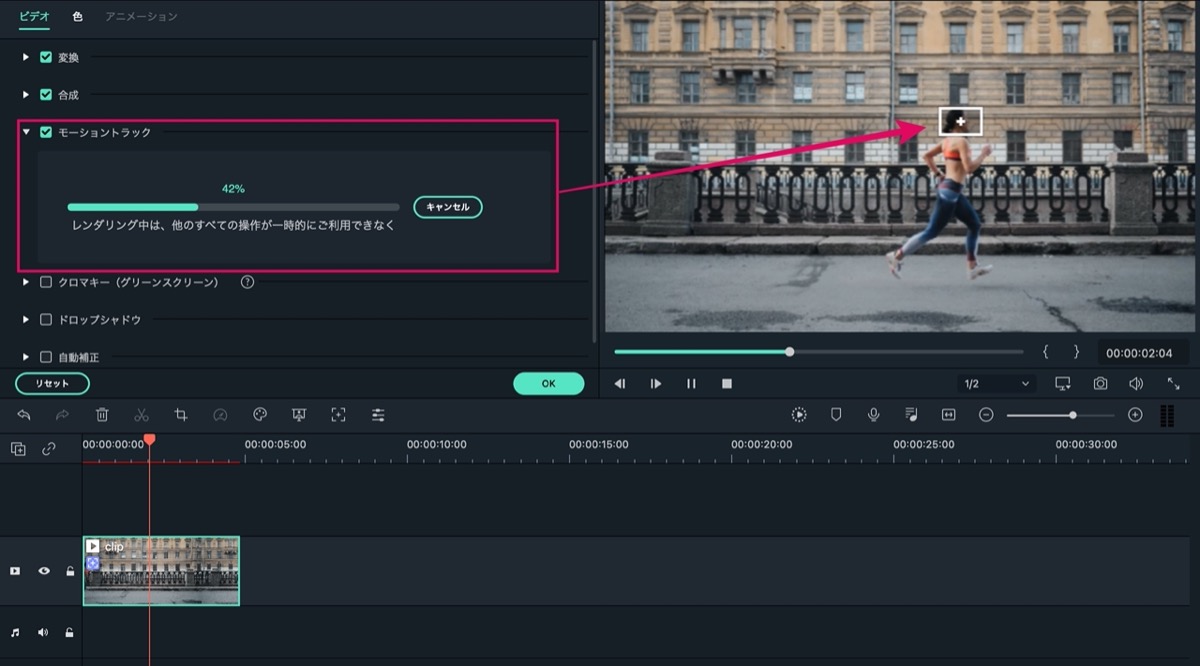The height and width of the screenshot is (666, 1200).
Task: Collapse the モーショントラック section arrow
Action: pos(26,132)
